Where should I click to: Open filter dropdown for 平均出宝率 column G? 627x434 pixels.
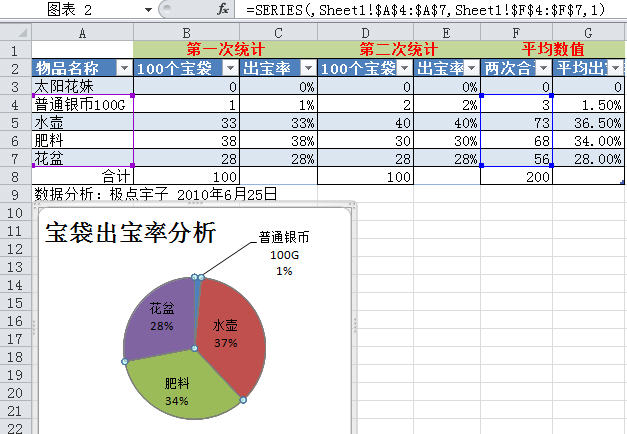point(616,68)
